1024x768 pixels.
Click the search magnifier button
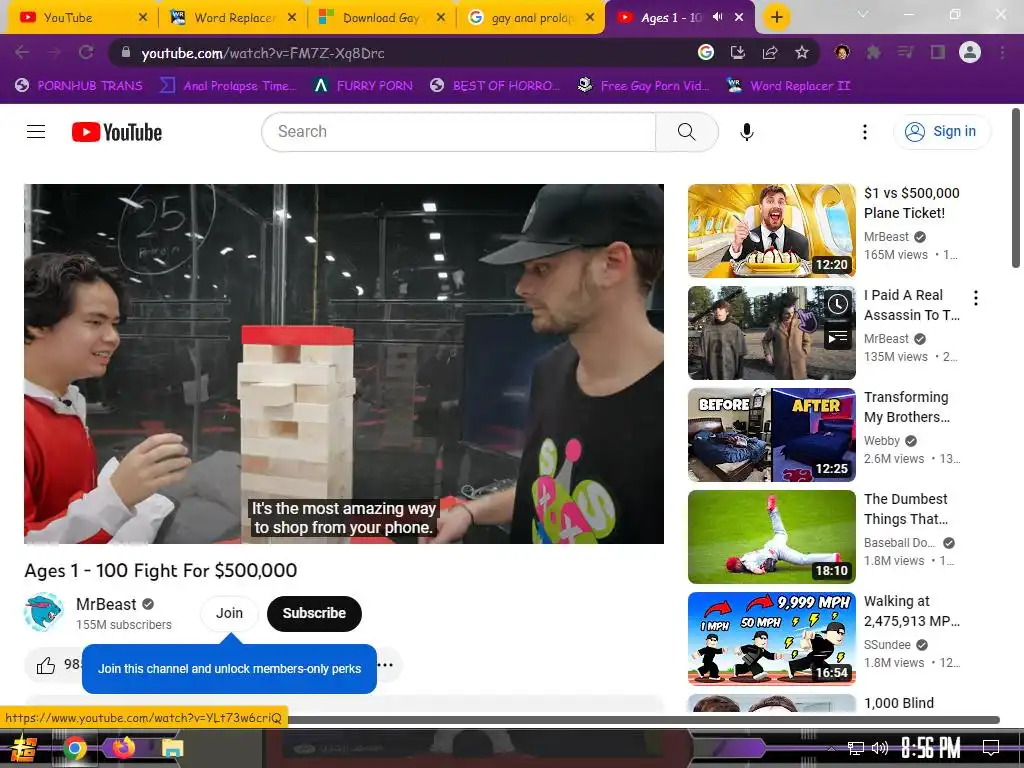[686, 132]
